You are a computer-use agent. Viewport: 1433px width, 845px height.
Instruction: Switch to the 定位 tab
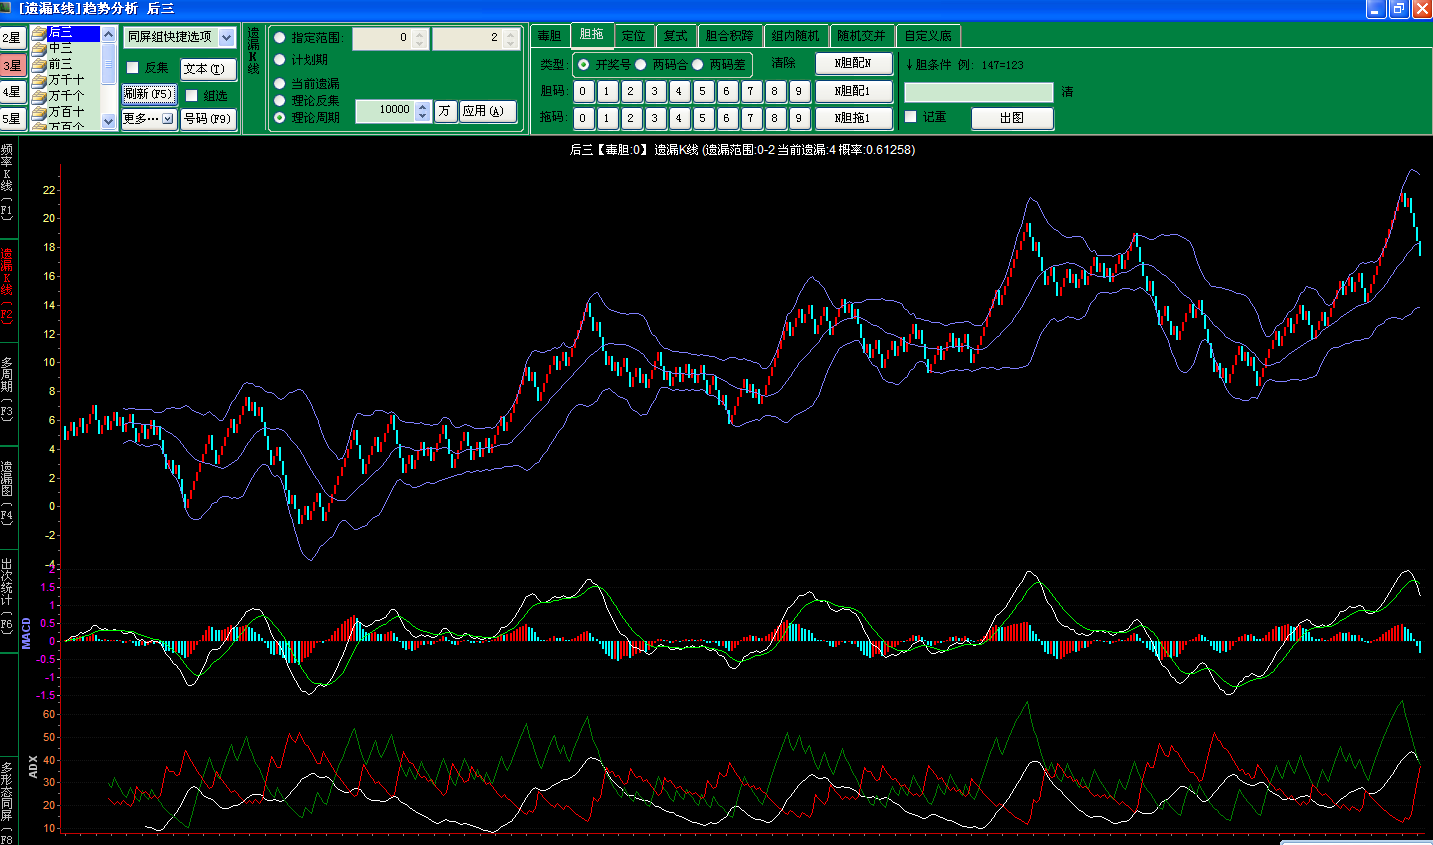pyautogui.click(x=634, y=36)
